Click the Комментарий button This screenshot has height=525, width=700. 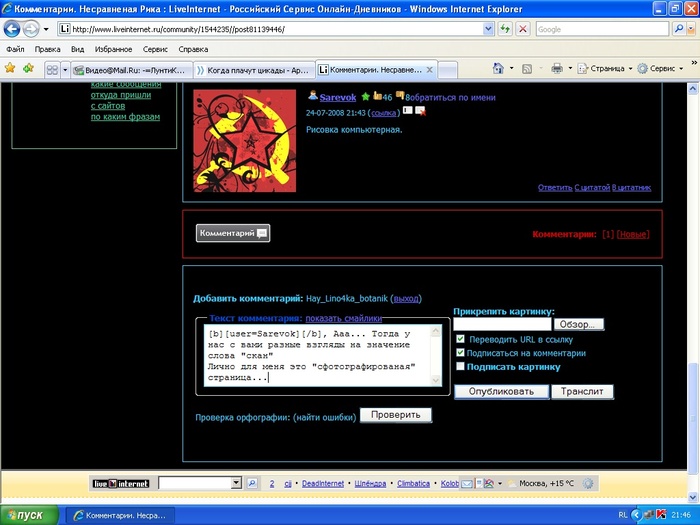(233, 233)
